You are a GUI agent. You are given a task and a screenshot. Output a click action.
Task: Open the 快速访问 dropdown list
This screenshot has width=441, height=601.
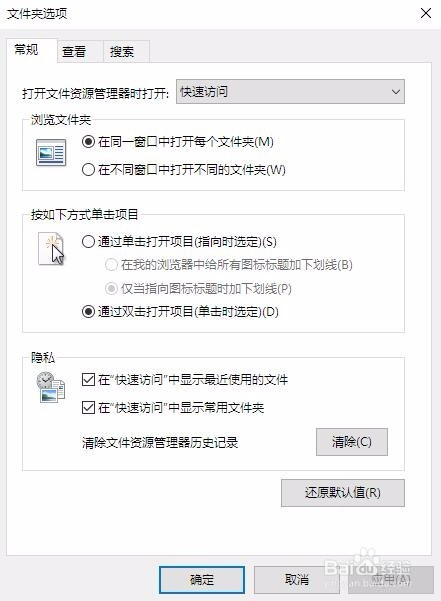290,92
